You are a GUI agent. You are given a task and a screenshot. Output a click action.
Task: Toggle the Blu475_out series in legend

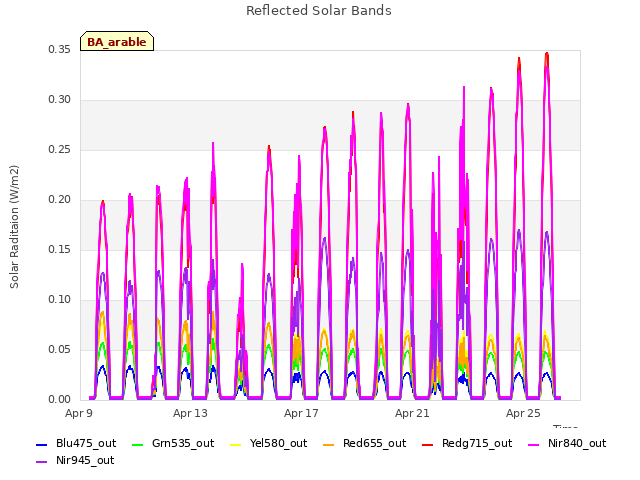tap(76, 443)
